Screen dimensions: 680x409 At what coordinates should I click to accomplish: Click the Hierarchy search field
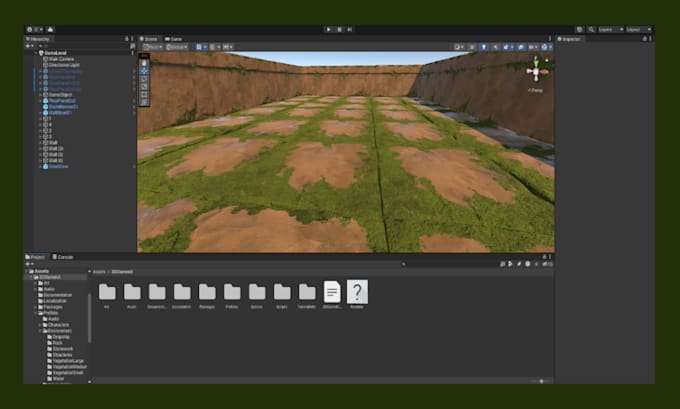pyautogui.click(x=82, y=46)
